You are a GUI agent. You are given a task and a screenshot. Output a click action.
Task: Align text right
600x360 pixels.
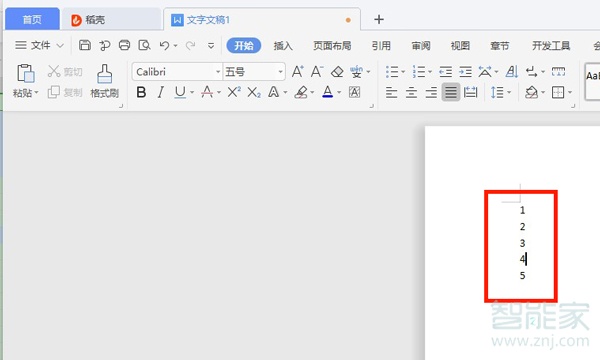(x=431, y=92)
